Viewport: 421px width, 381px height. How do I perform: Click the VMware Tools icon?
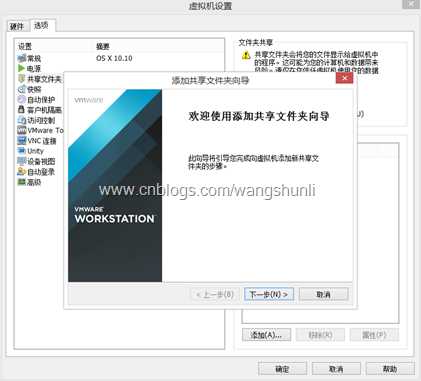[22, 130]
